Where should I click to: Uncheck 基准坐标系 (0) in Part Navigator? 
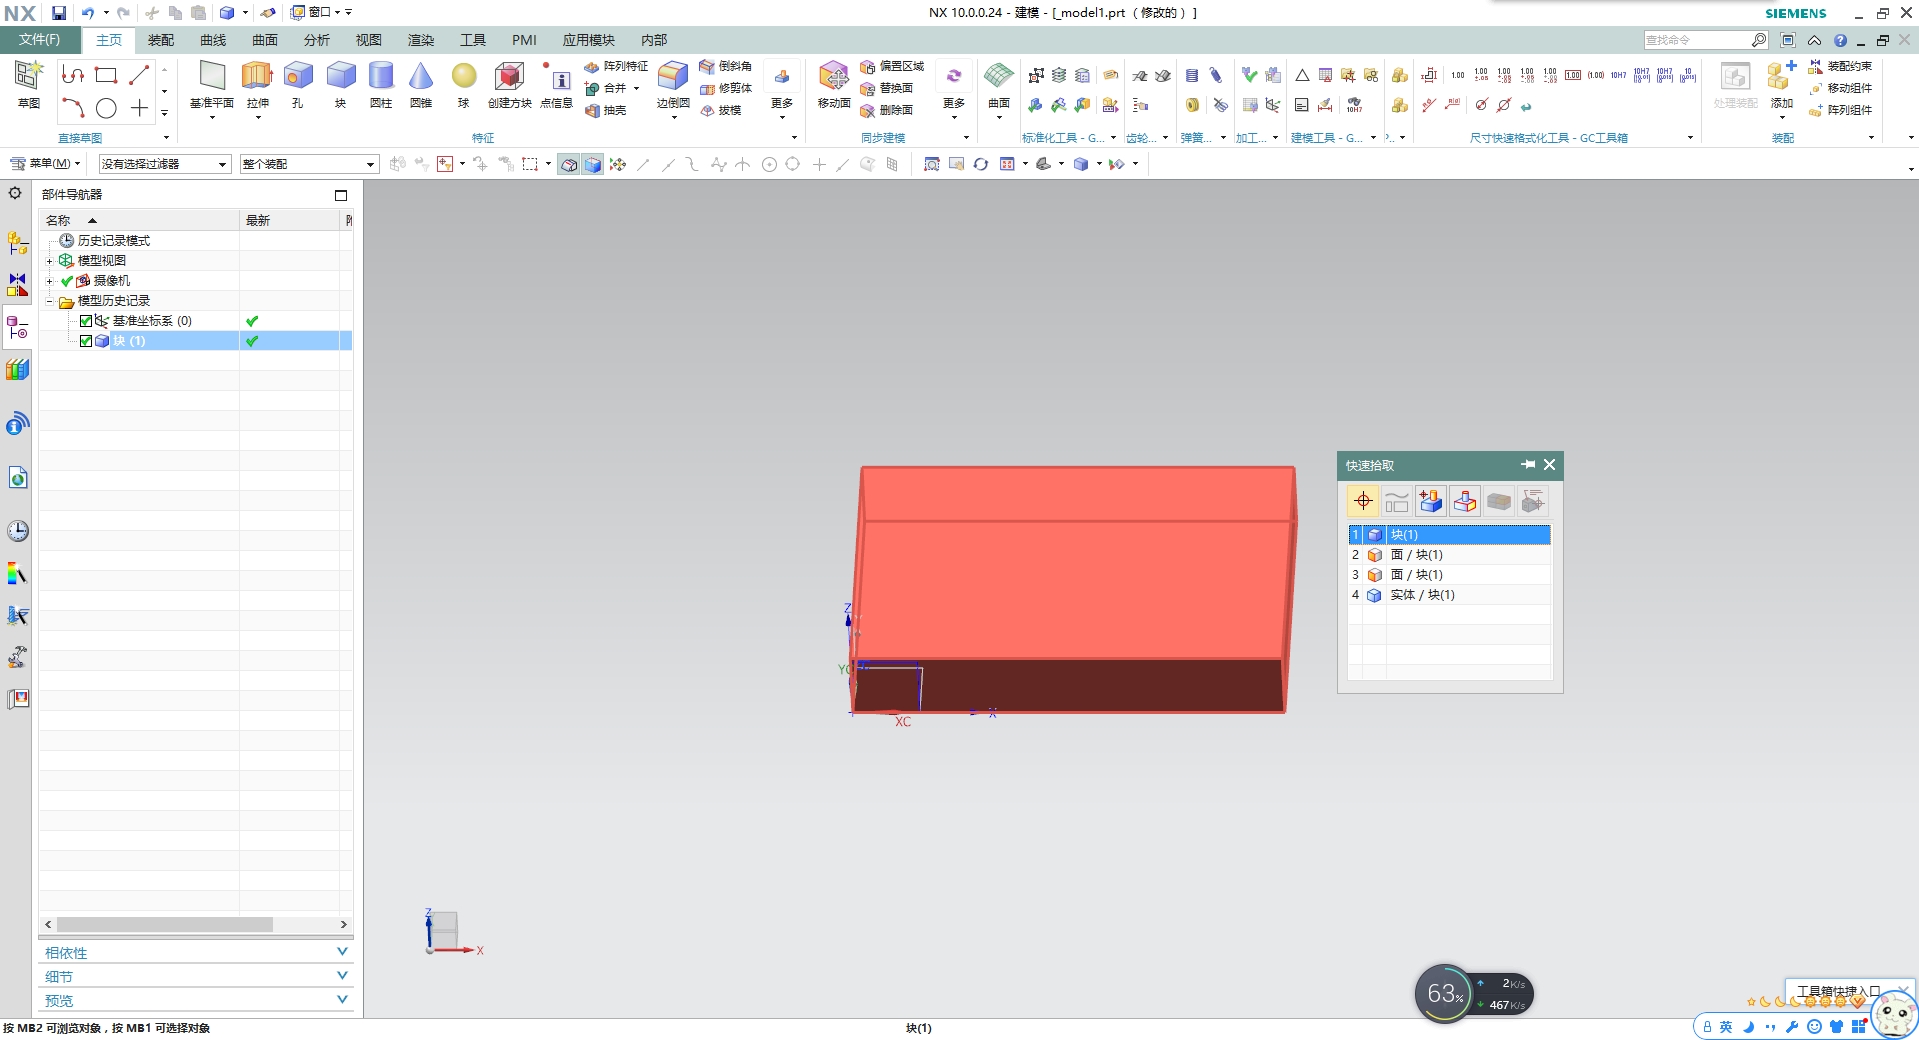[85, 321]
